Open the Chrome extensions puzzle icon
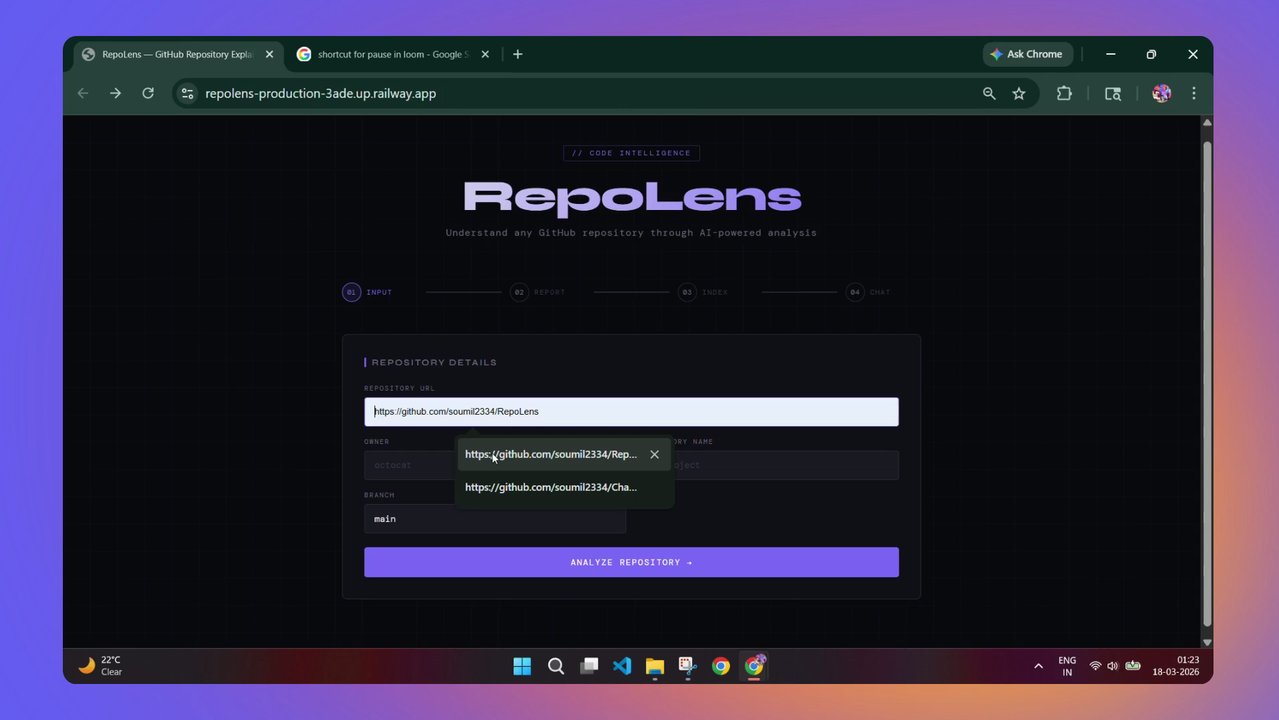Screen dimensions: 1279x720 [x=1064, y=93]
